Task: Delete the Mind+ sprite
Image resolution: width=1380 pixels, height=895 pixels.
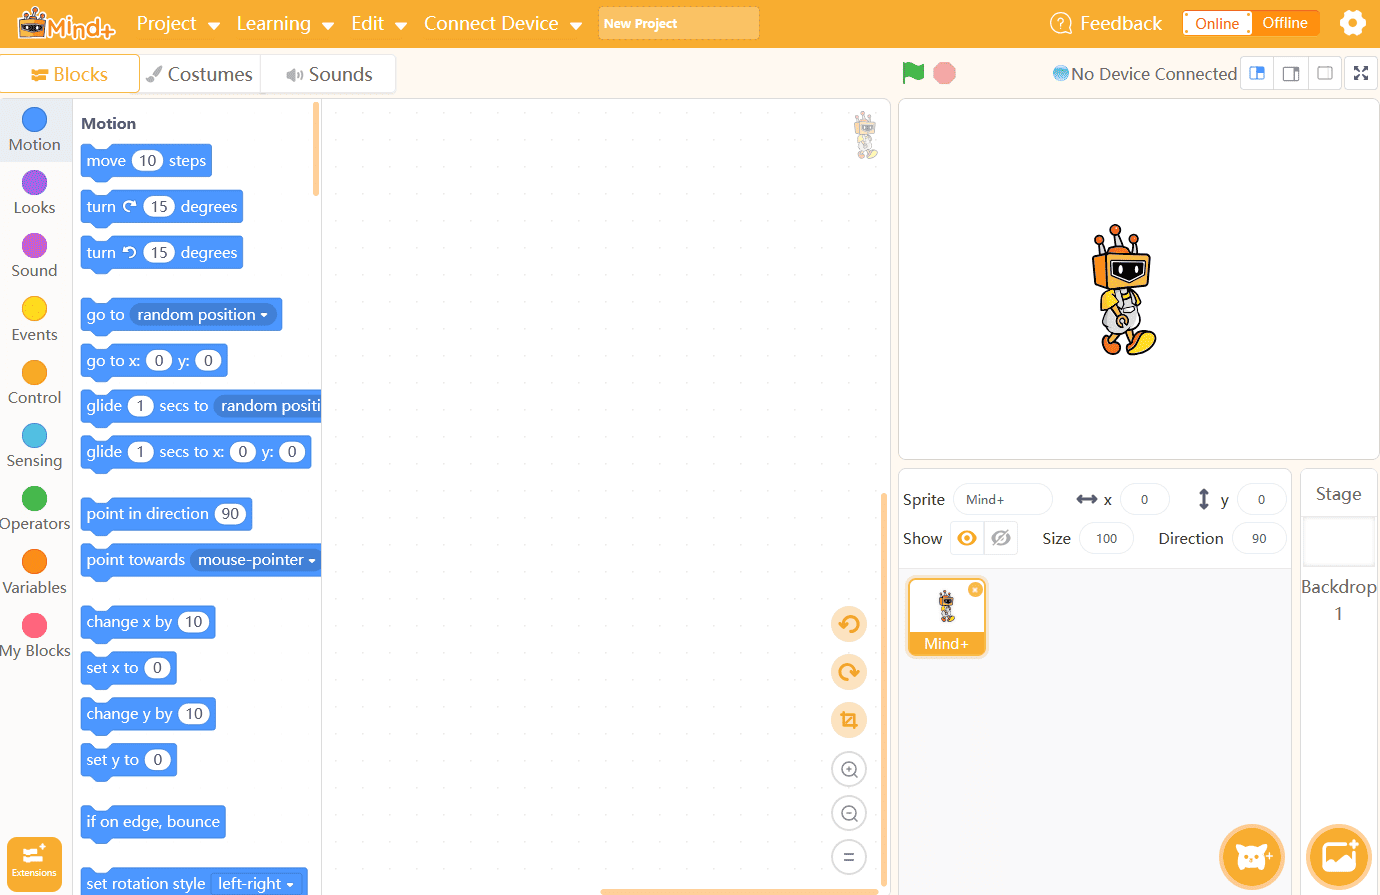Action: [x=975, y=590]
